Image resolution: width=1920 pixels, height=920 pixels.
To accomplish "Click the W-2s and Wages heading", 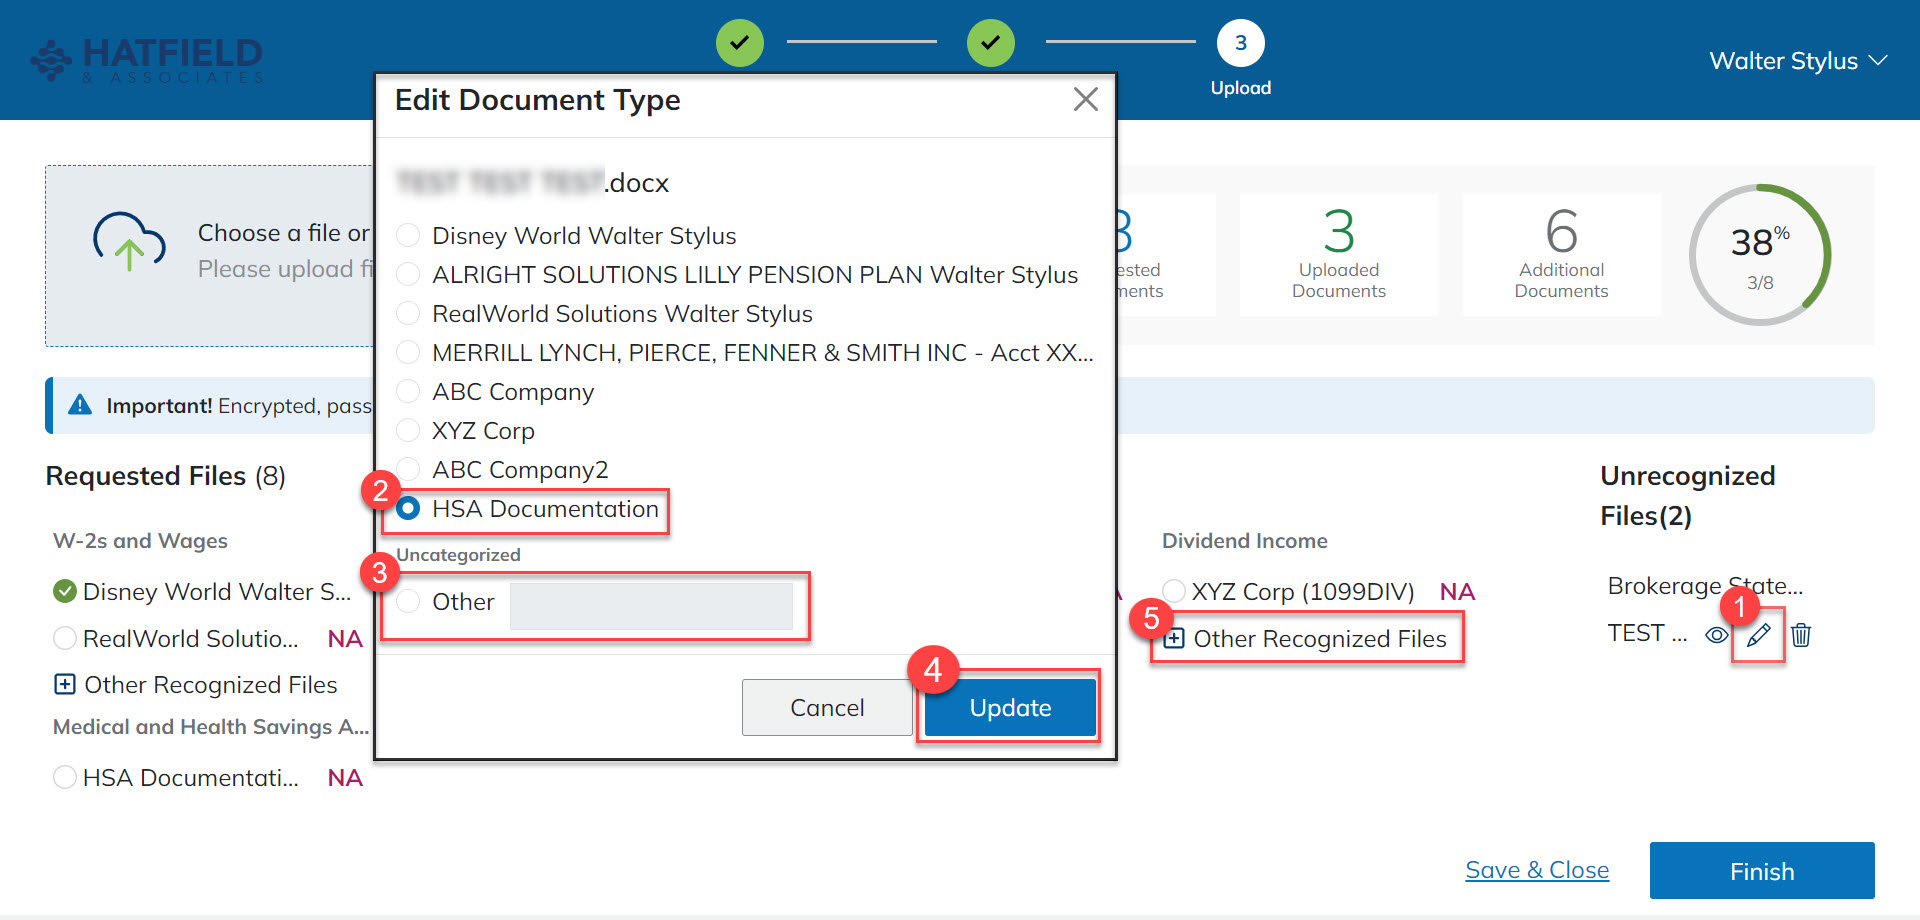I will point(140,541).
